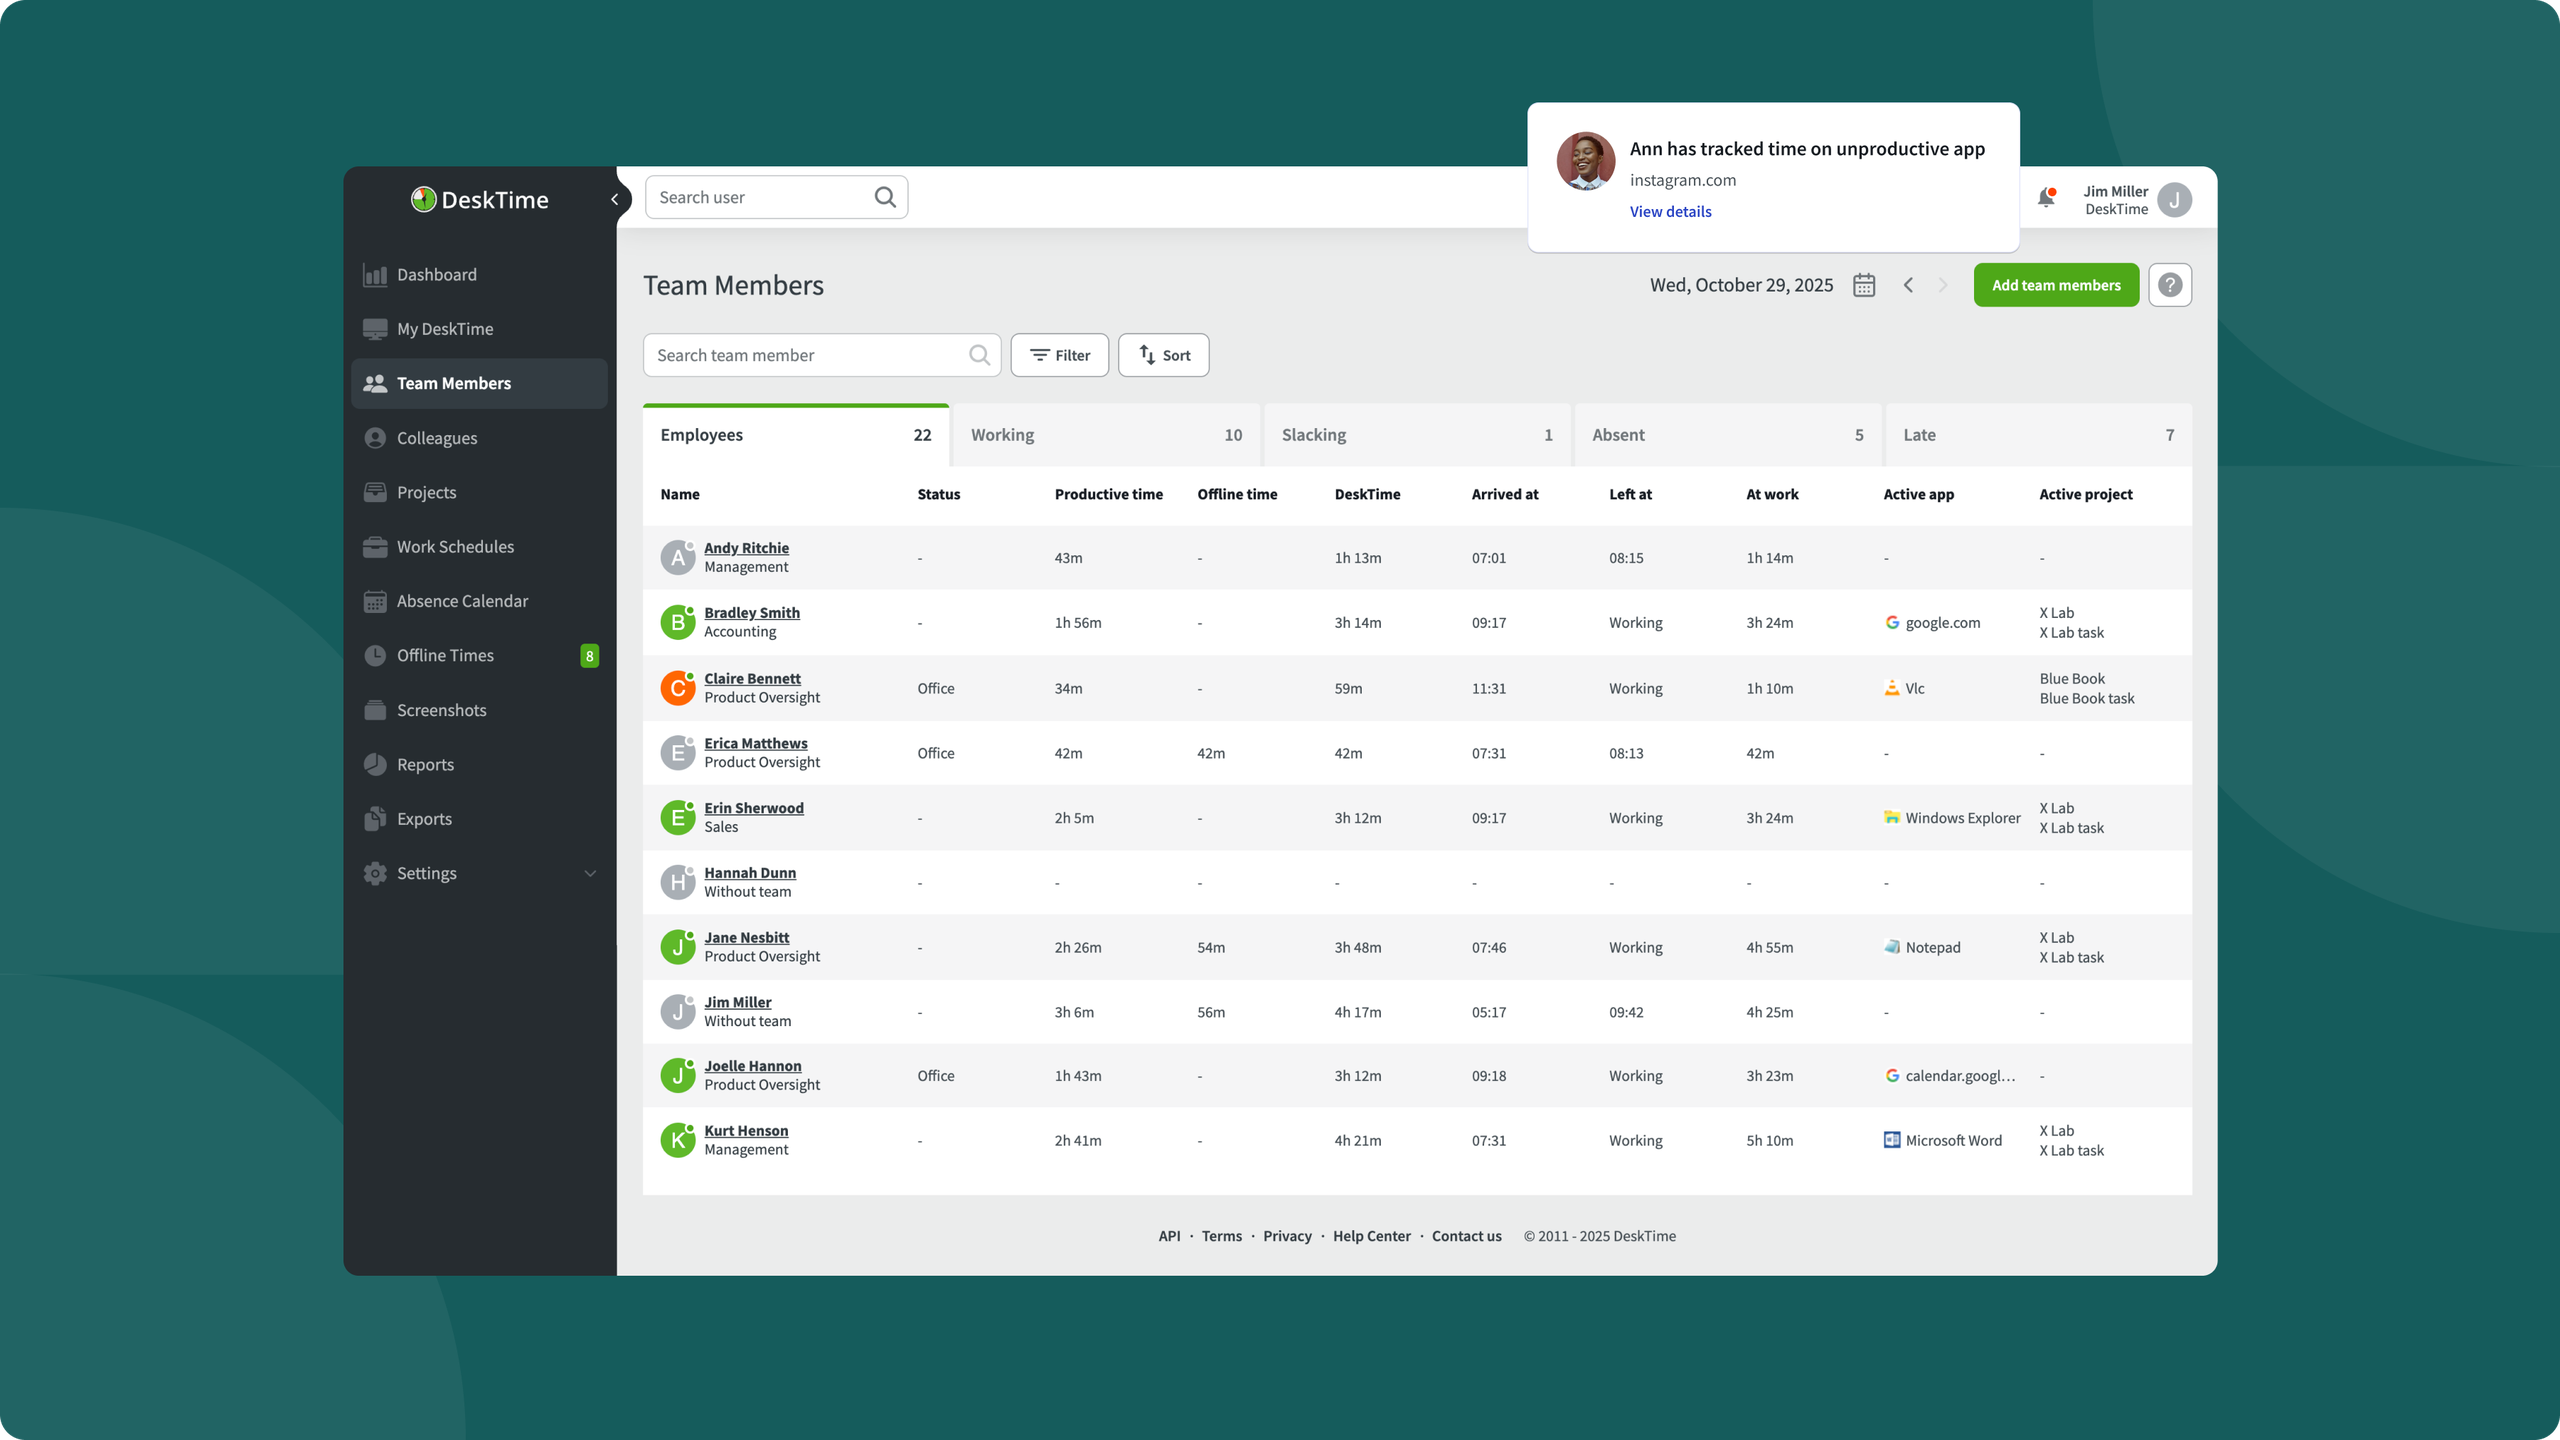Image resolution: width=2560 pixels, height=1440 pixels.
Task: Collapse the sidebar with the arrow
Action: [615, 199]
